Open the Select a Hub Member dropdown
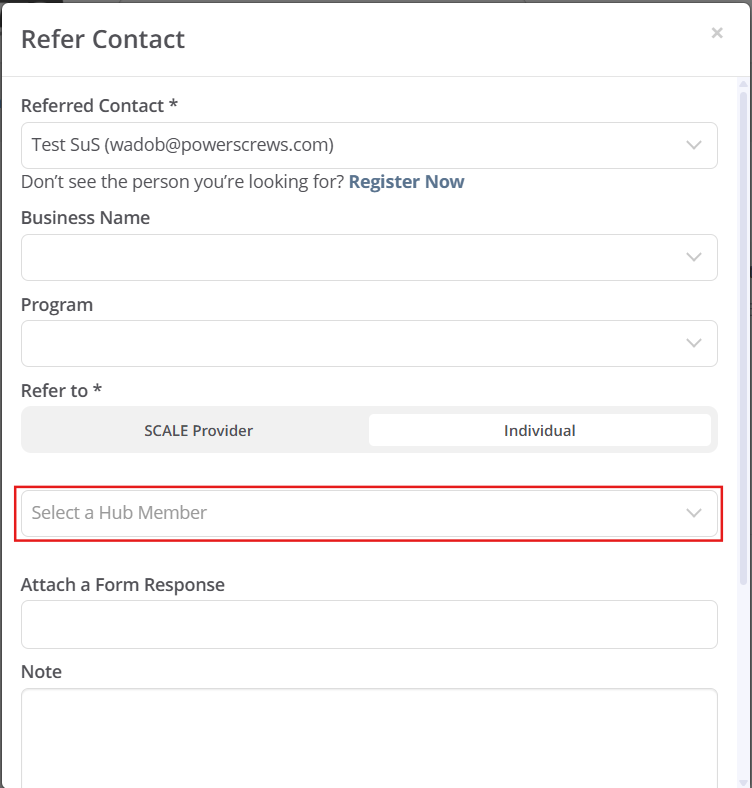 tap(369, 513)
